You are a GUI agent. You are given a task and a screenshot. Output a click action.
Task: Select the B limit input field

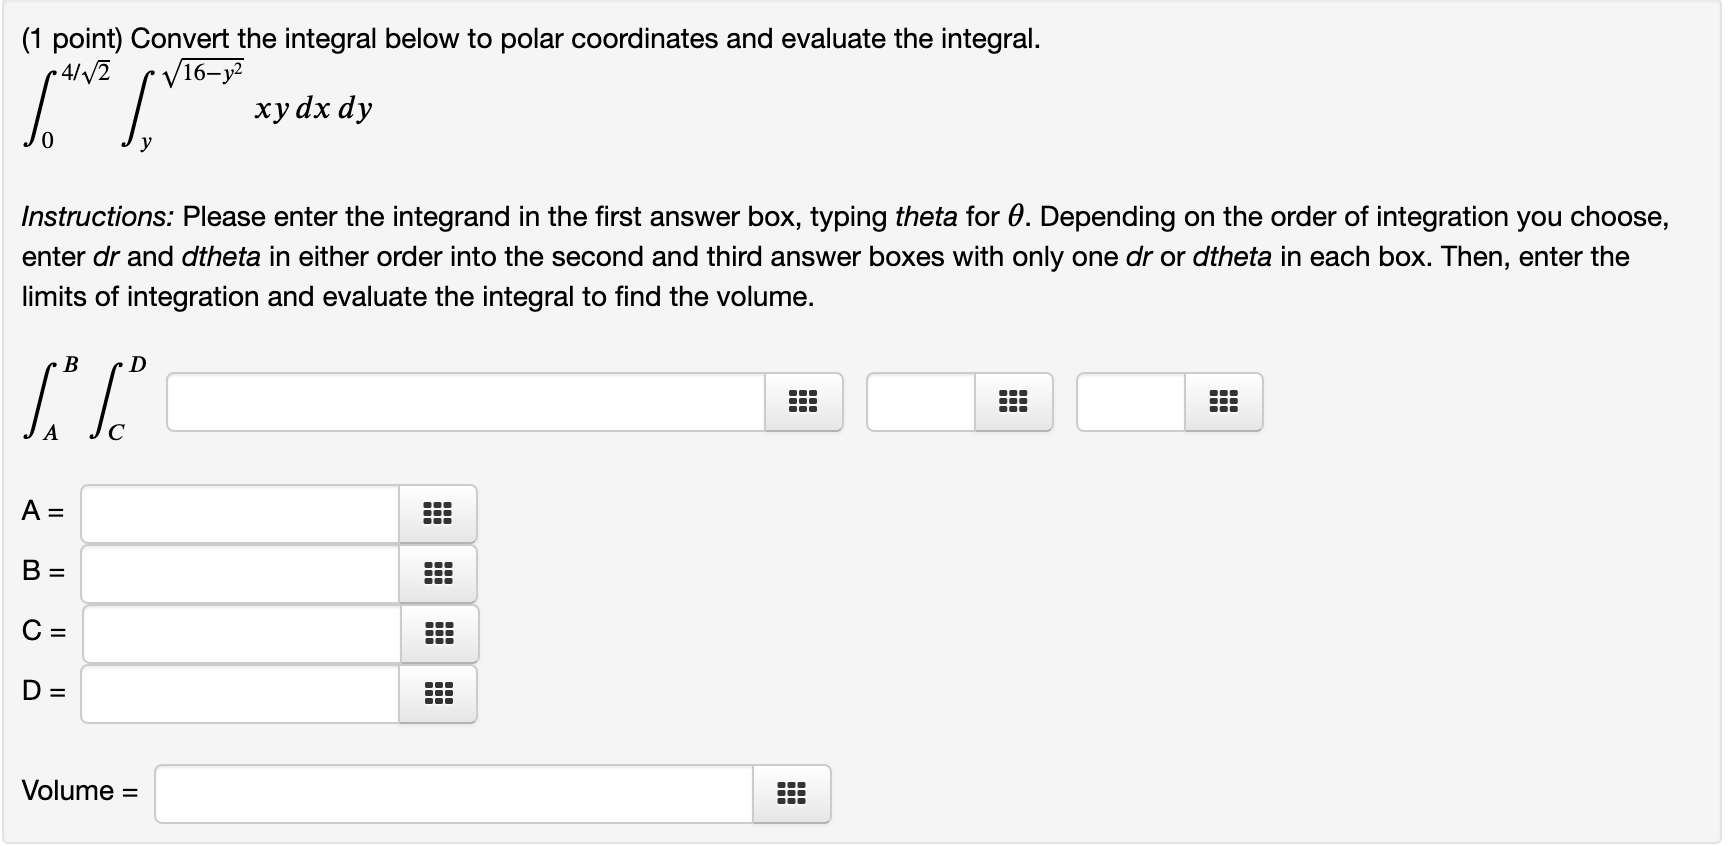pyautogui.click(x=240, y=573)
